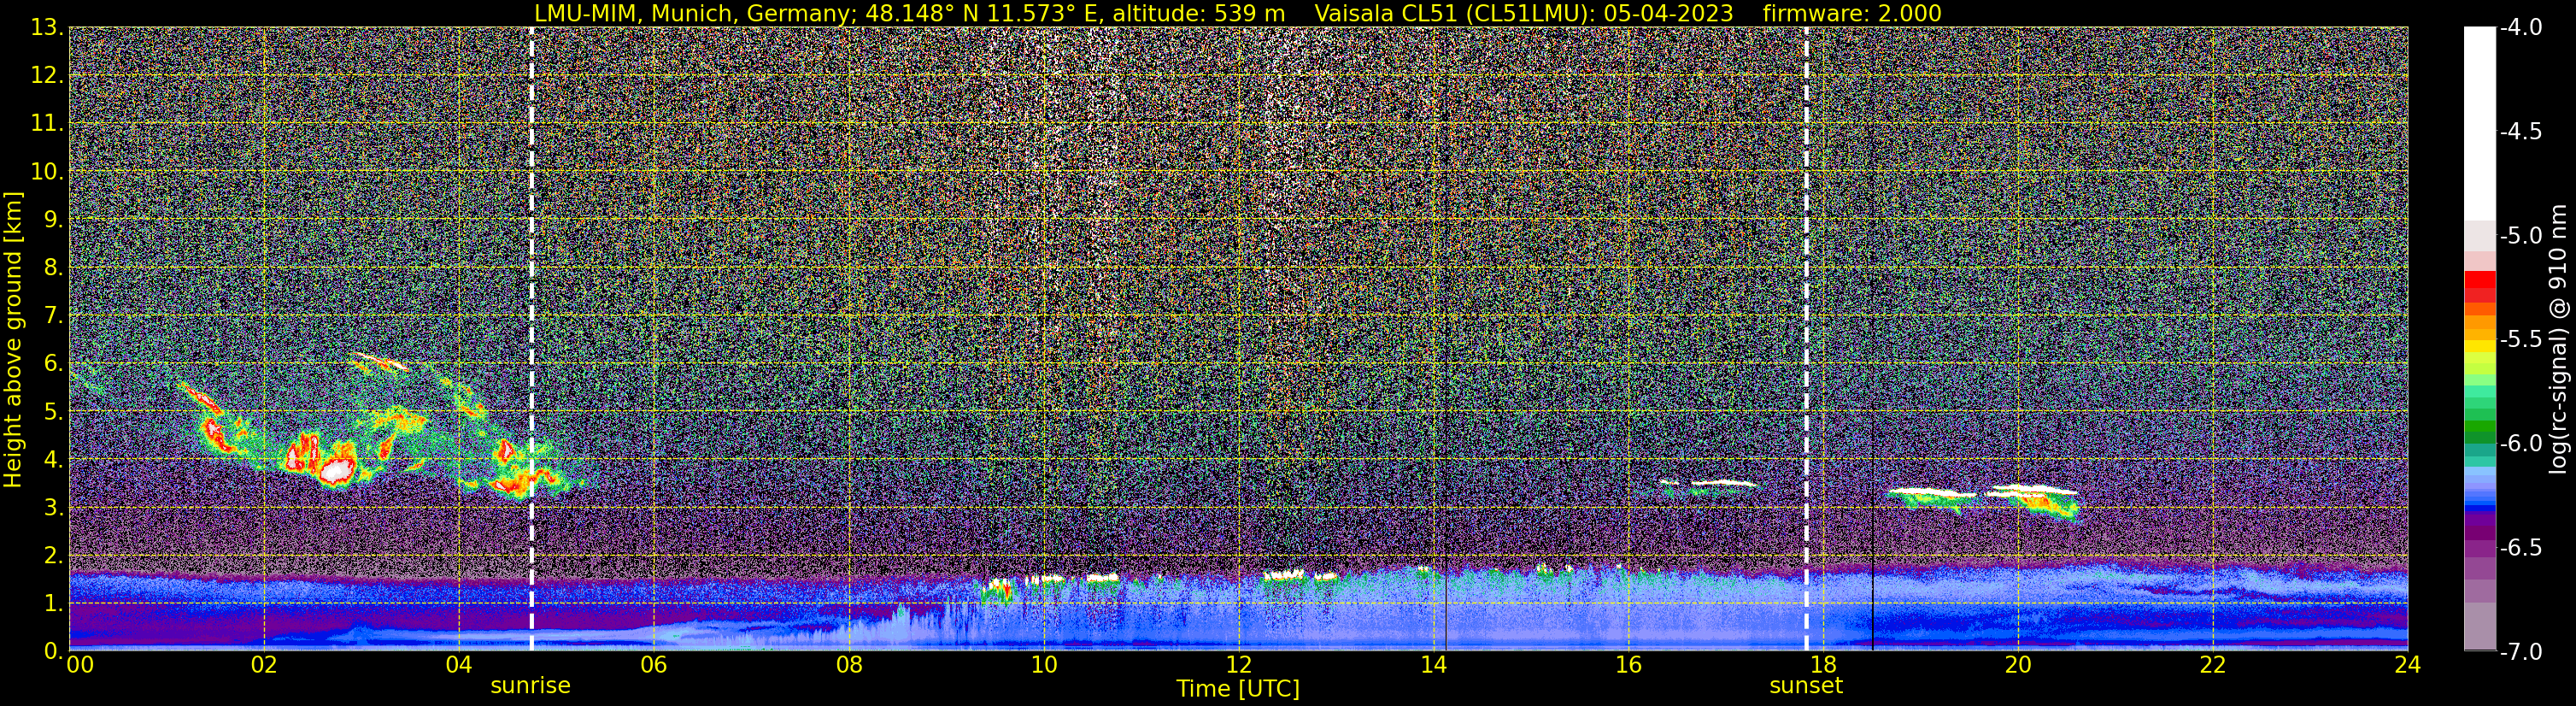Click the height axis tick '4.'
The width and height of the screenshot is (2576, 706).
(x=54, y=460)
